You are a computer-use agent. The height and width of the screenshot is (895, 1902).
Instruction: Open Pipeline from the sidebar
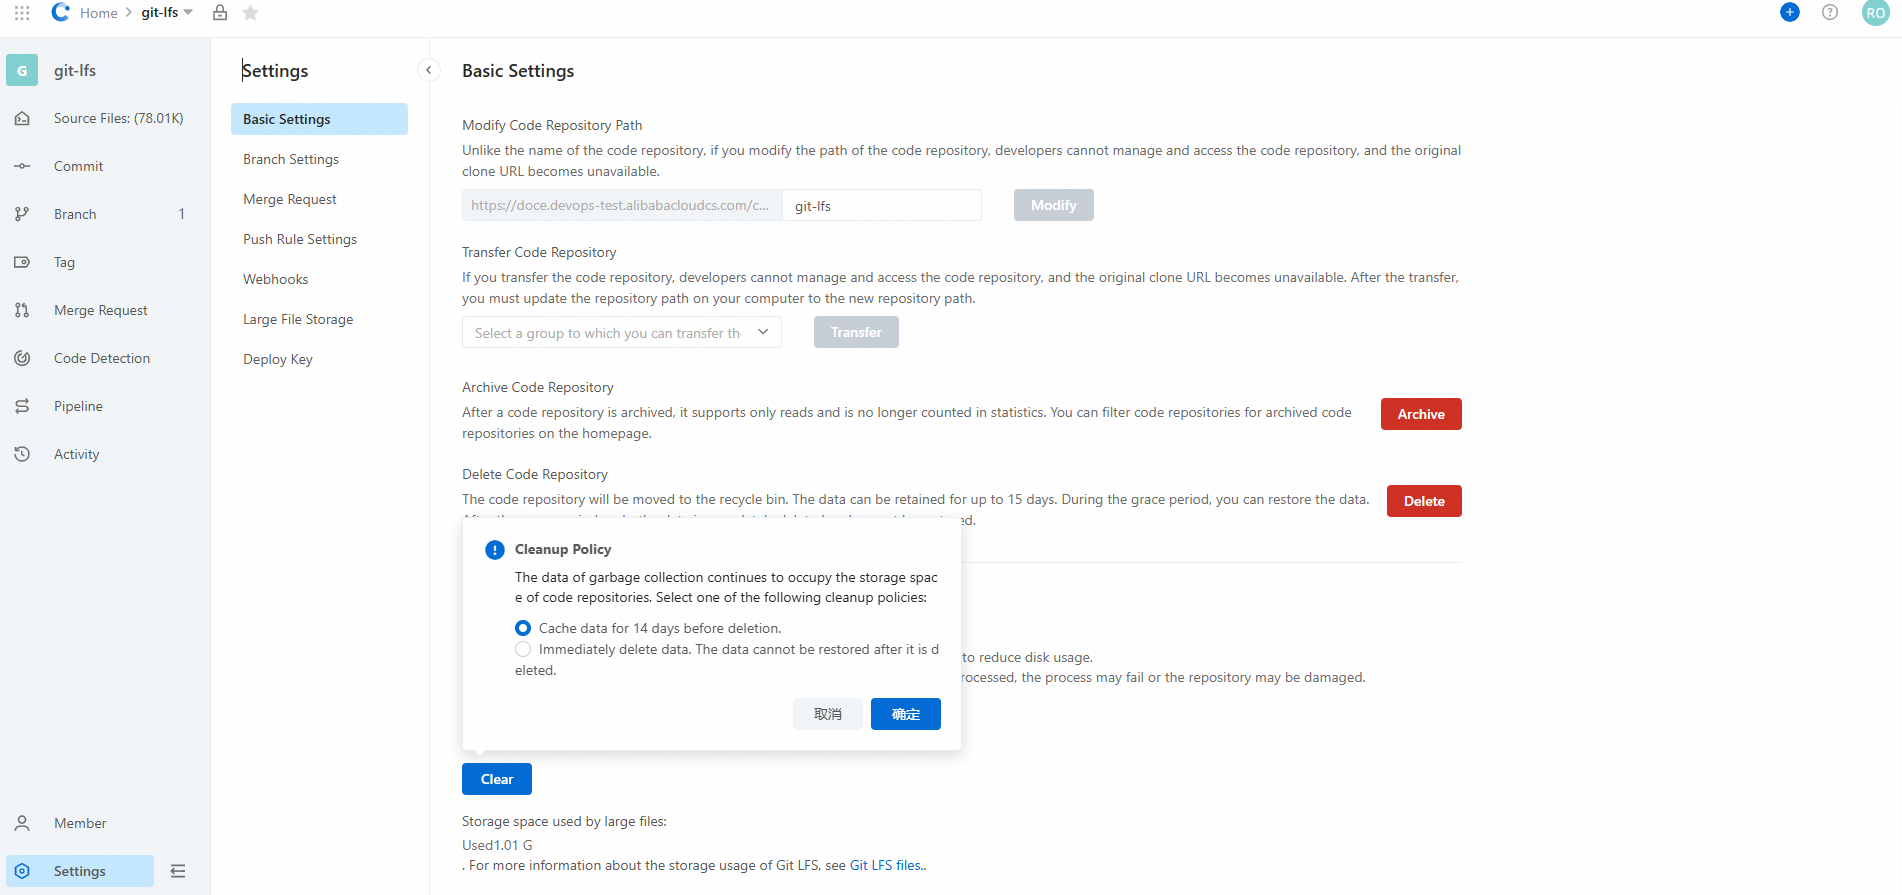[x=78, y=406]
